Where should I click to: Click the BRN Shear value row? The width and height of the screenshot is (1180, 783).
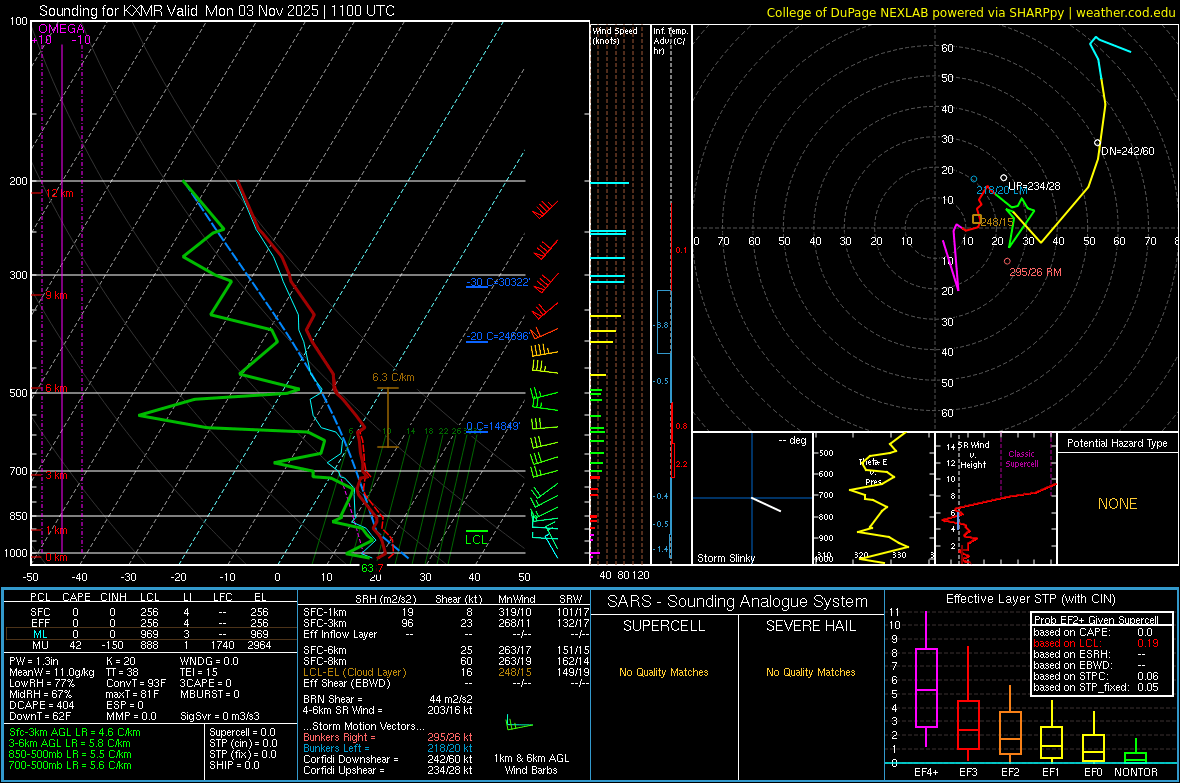click(388, 699)
